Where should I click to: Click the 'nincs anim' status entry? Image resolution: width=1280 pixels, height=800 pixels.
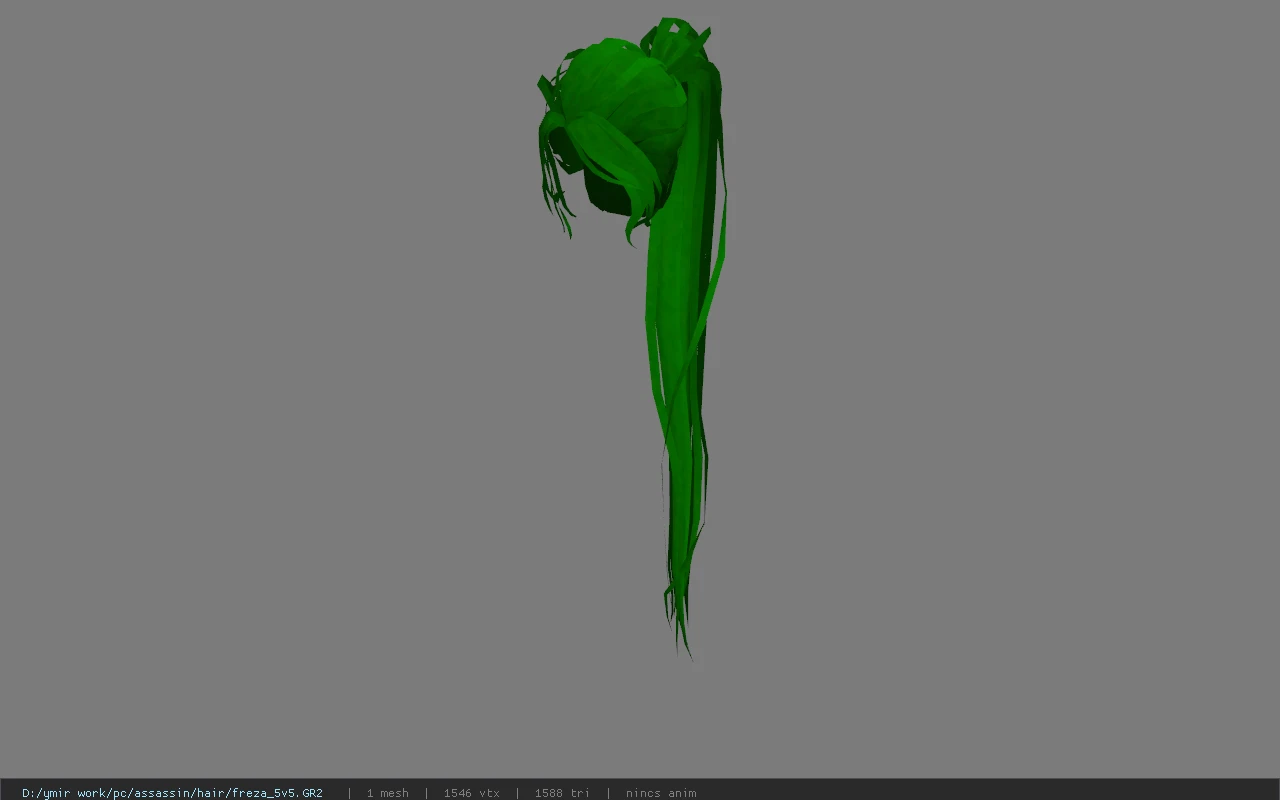pos(661,793)
